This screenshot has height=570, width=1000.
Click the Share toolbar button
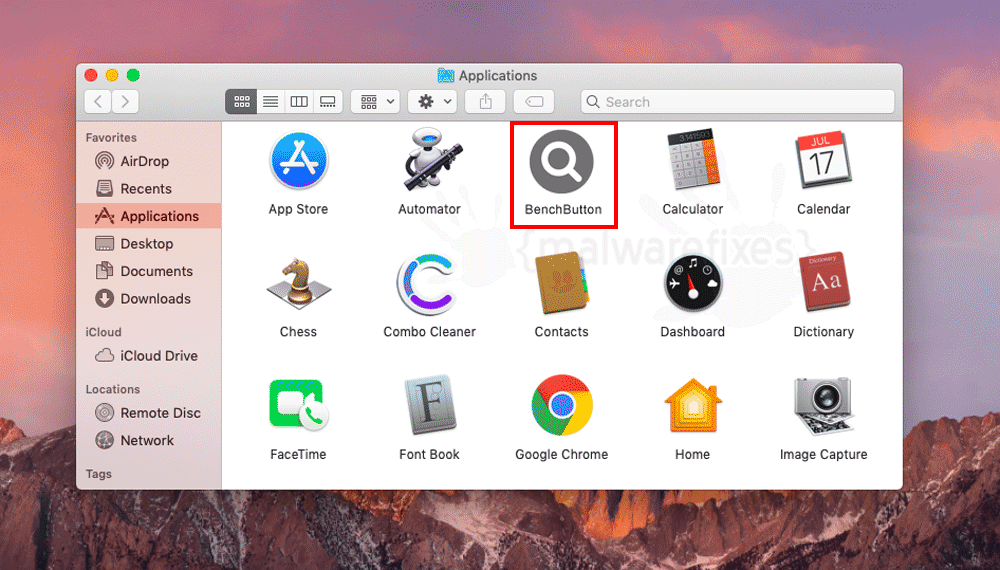pos(485,101)
